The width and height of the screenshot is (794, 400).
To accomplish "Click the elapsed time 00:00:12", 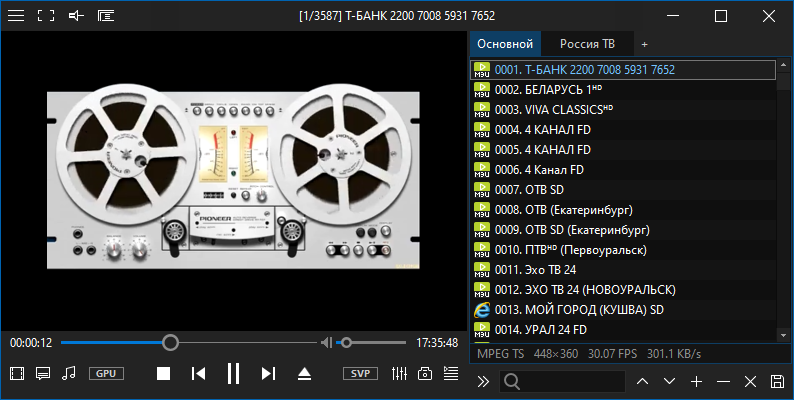I will tap(31, 343).
